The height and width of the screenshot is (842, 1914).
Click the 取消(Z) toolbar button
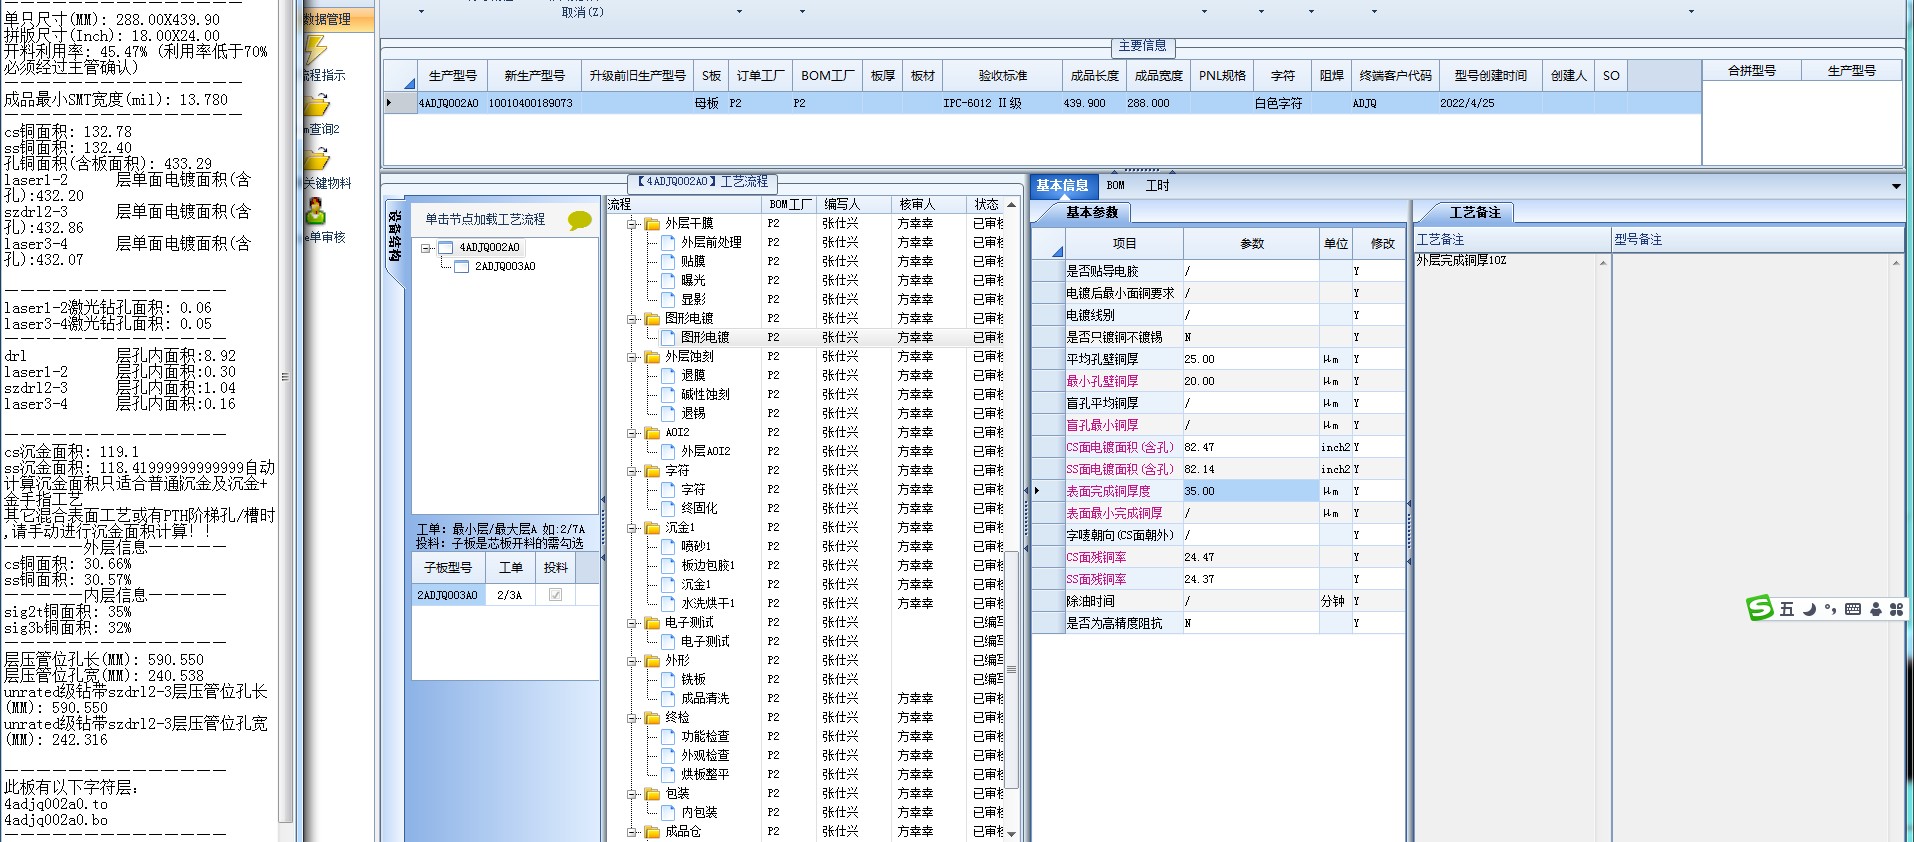coord(582,12)
